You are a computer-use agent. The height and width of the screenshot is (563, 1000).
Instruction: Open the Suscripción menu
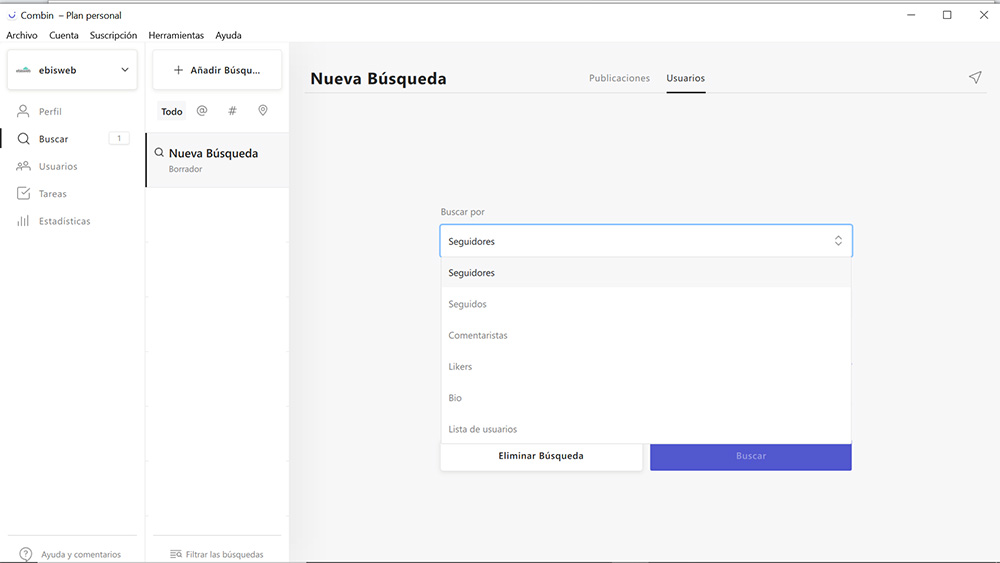114,35
